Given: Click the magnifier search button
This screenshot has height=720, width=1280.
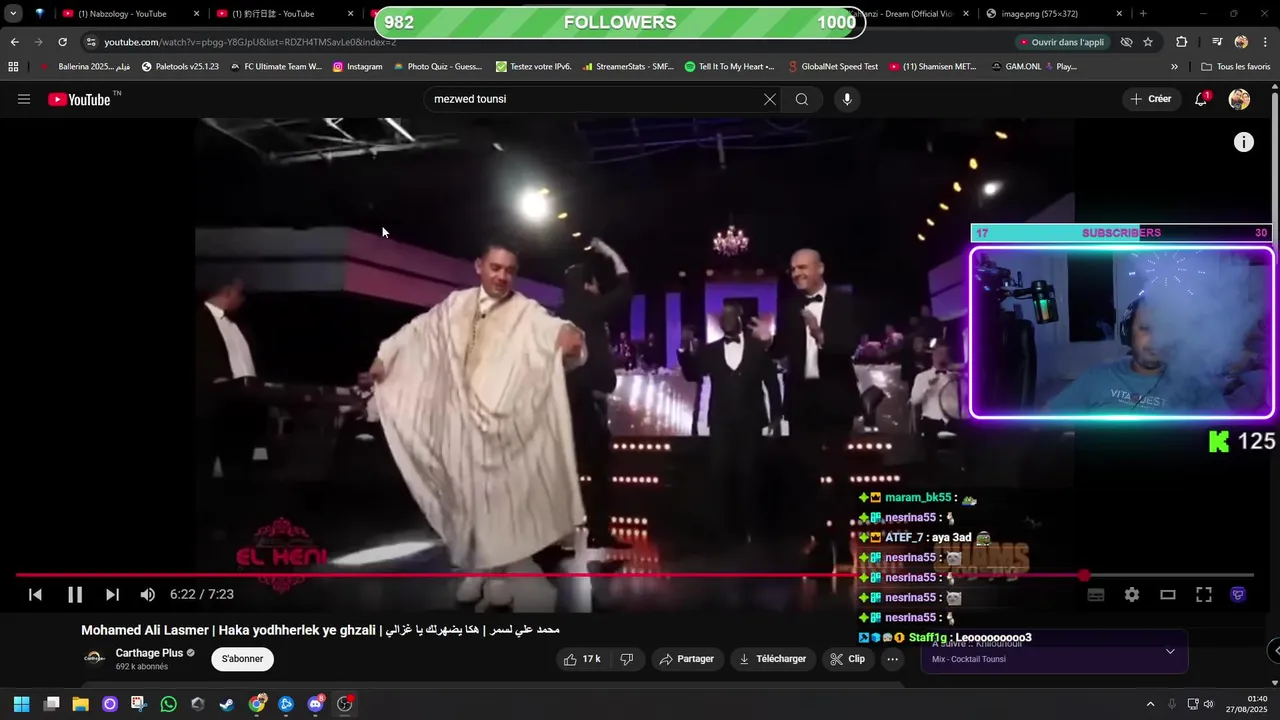Looking at the screenshot, I should click(802, 99).
